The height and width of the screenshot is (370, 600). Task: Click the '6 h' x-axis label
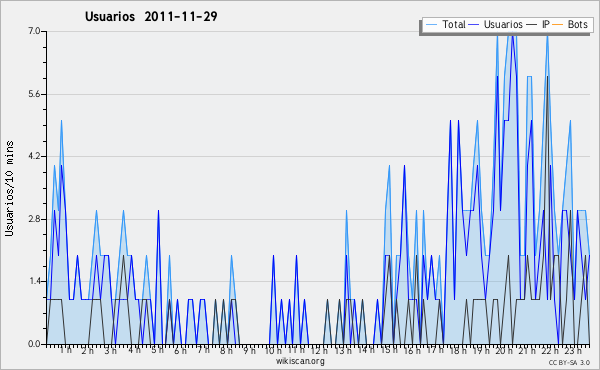(x=180, y=350)
